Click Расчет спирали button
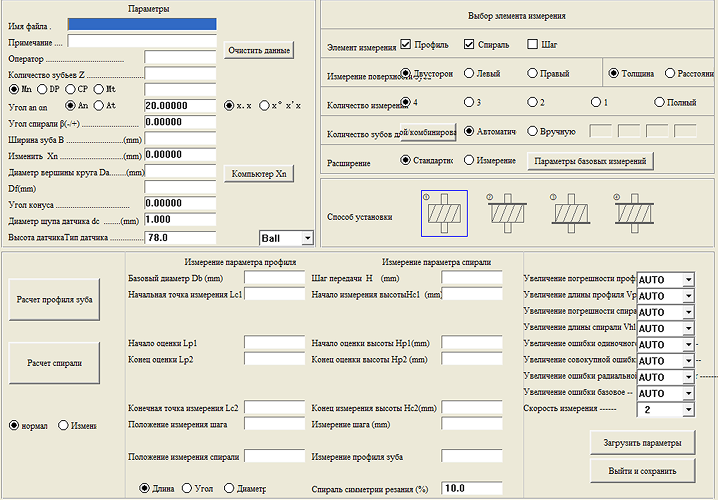The height and width of the screenshot is (500, 718). click(54, 363)
